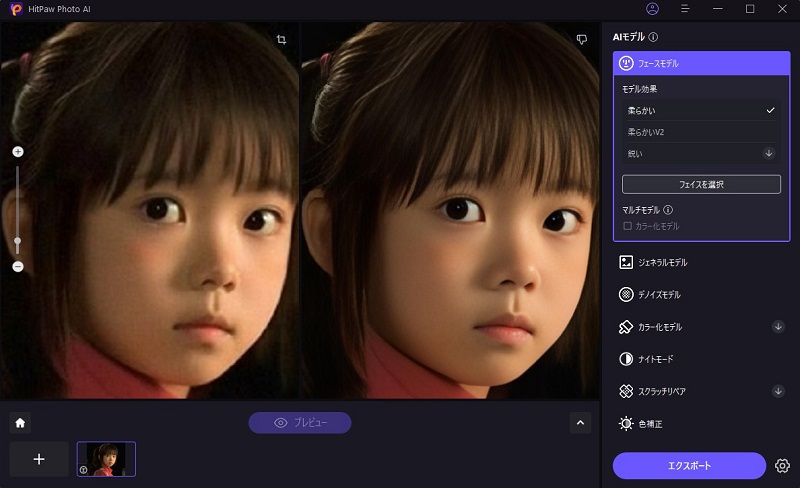Screen dimensions: 800x488
Task: Choose the 柔らかいV2 model effect
Action: point(700,132)
